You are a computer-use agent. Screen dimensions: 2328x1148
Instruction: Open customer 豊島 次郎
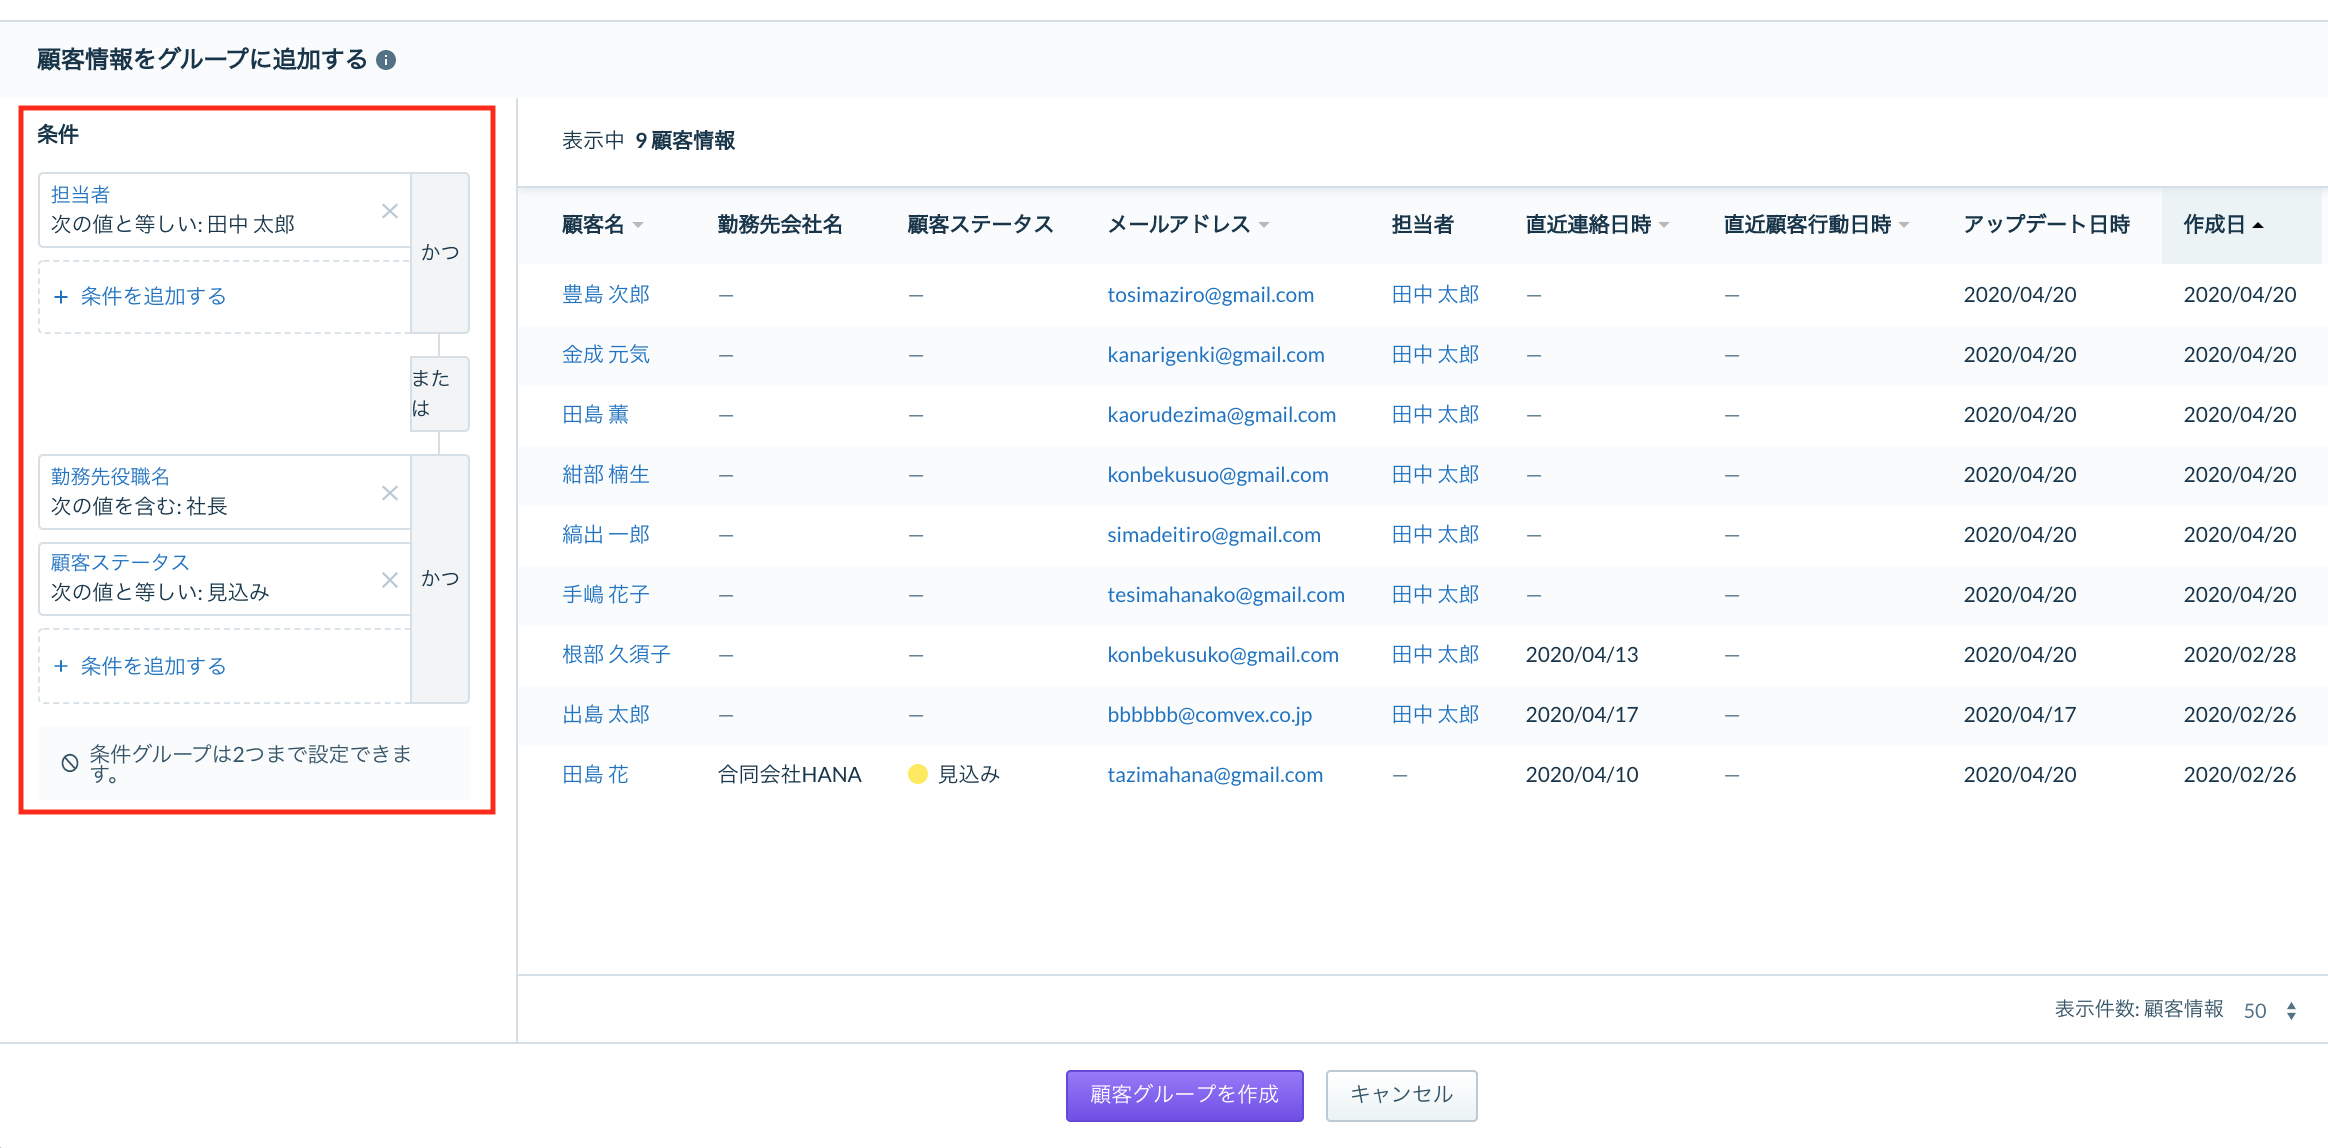[x=606, y=295]
